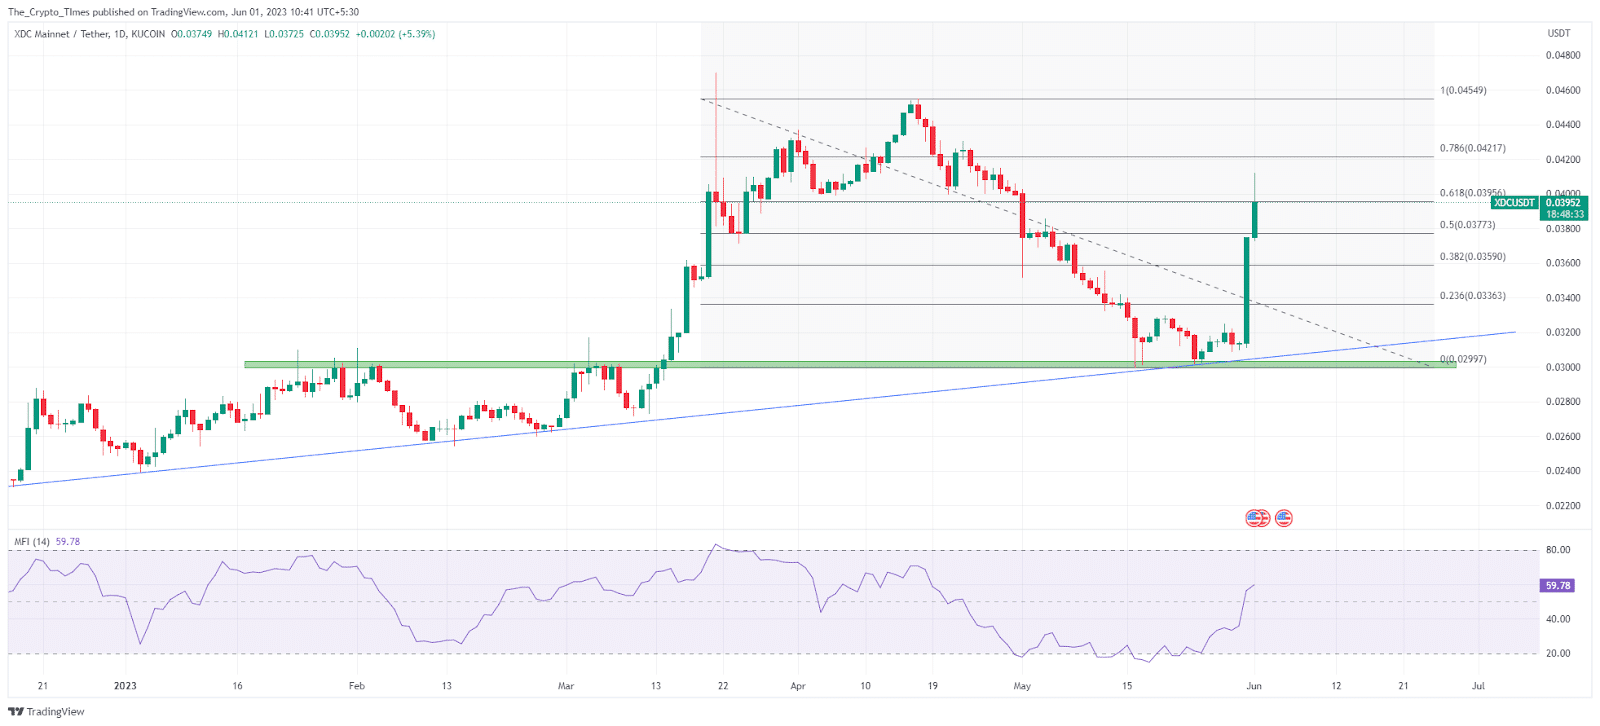This screenshot has height=726, width=1600.
Task: Select the Fib 0.382(0.03590) label
Action: 1472,257
